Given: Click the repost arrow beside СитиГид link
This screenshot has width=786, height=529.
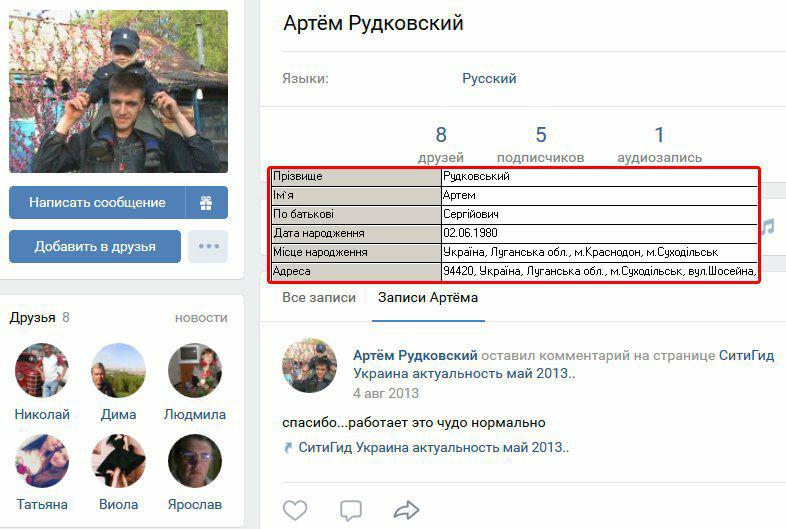Looking at the screenshot, I should pos(288,447).
